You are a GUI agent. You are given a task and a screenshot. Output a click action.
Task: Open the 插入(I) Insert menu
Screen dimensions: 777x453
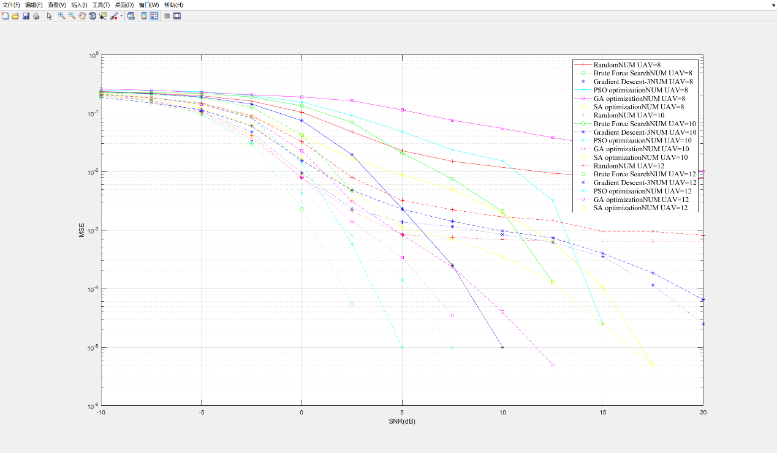click(x=79, y=5)
